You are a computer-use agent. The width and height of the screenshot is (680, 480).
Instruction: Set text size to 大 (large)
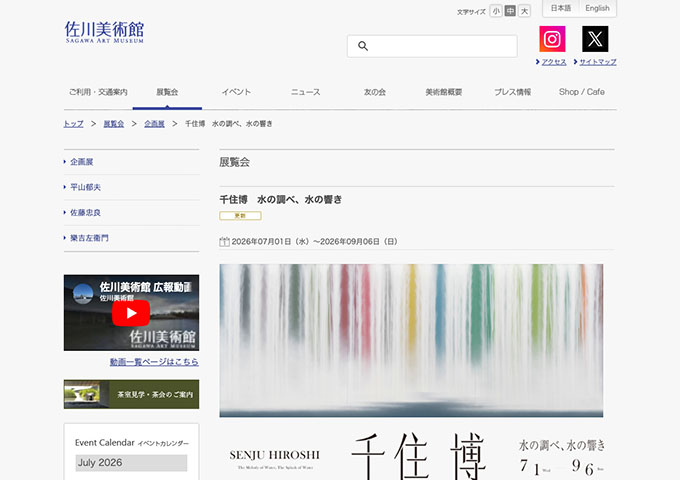pos(525,11)
